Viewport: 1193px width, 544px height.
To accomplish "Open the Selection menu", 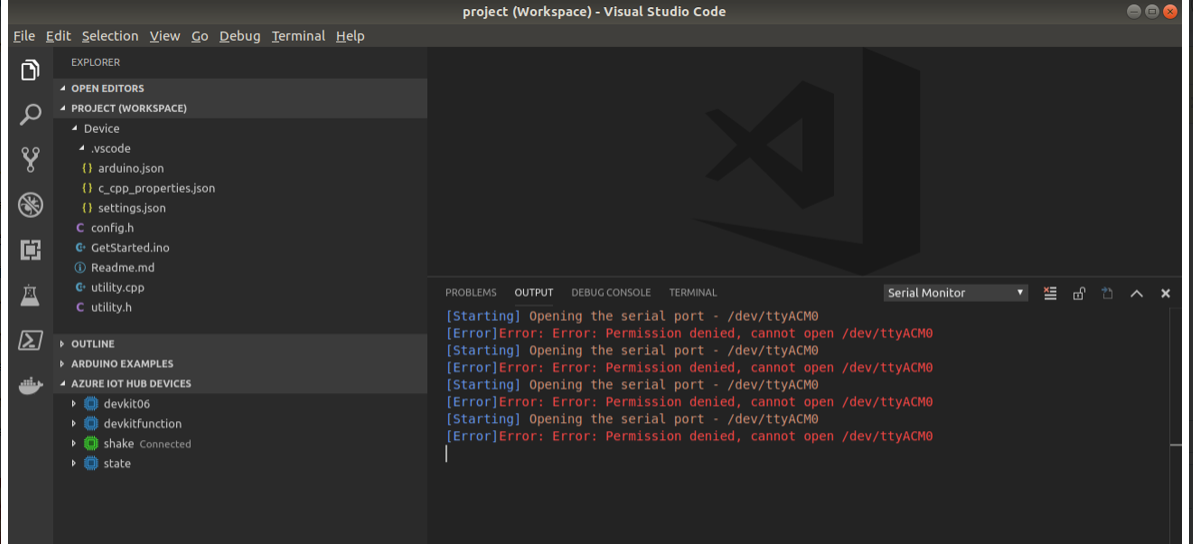I will 110,36.
